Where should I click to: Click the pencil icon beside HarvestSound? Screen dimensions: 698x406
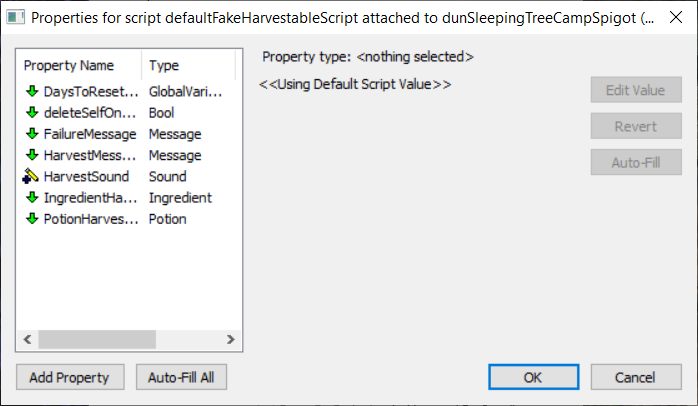(31, 176)
